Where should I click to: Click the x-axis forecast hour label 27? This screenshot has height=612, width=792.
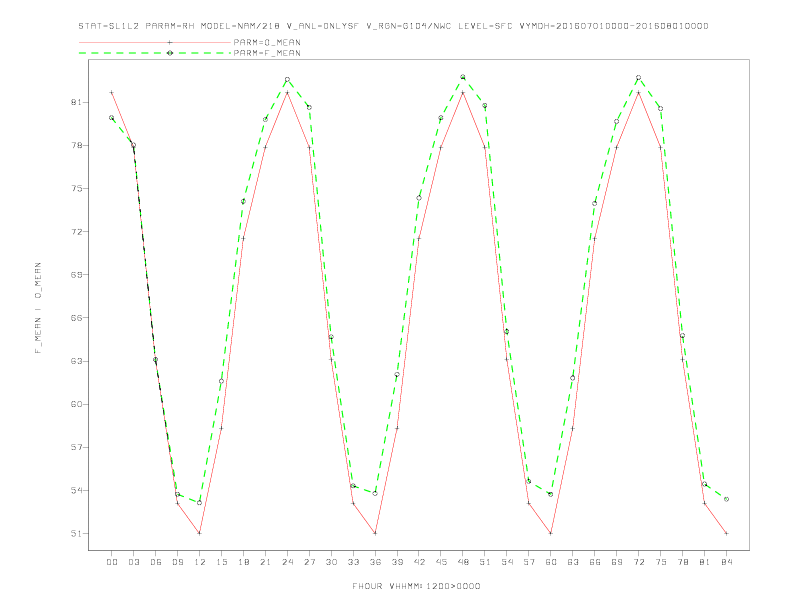309,562
